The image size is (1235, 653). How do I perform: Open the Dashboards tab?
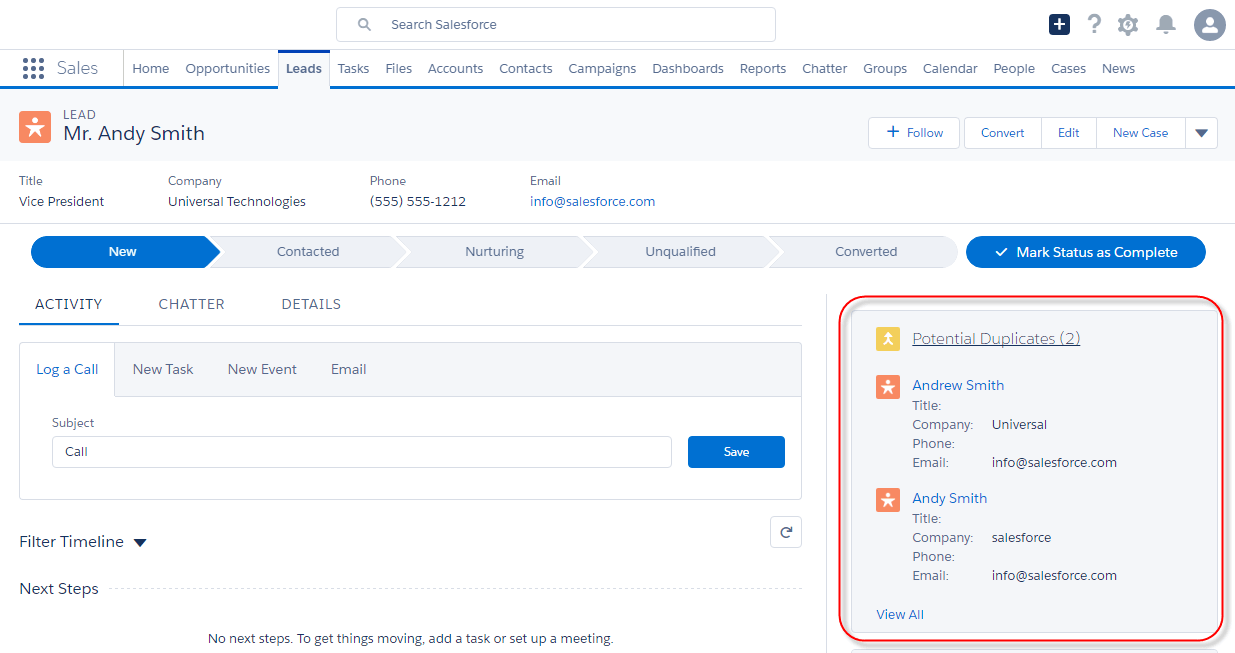(688, 68)
